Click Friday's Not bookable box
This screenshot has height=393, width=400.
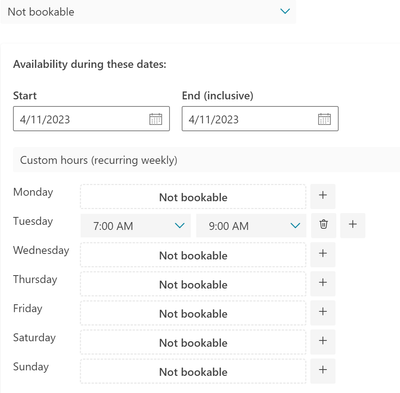click(193, 313)
